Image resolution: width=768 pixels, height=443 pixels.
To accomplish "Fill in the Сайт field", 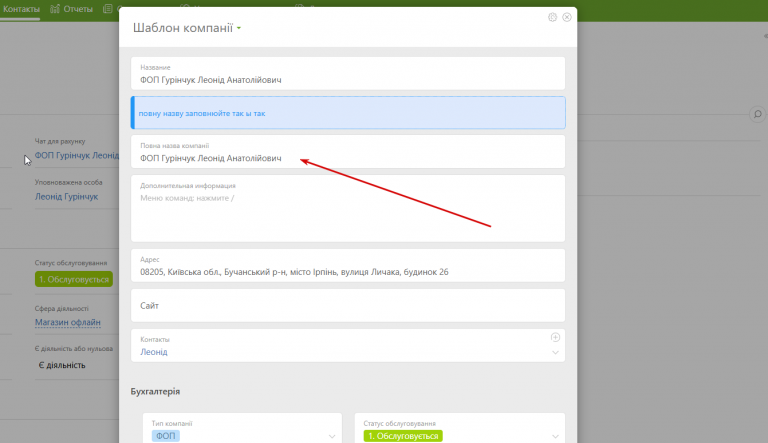I will pyautogui.click(x=348, y=305).
